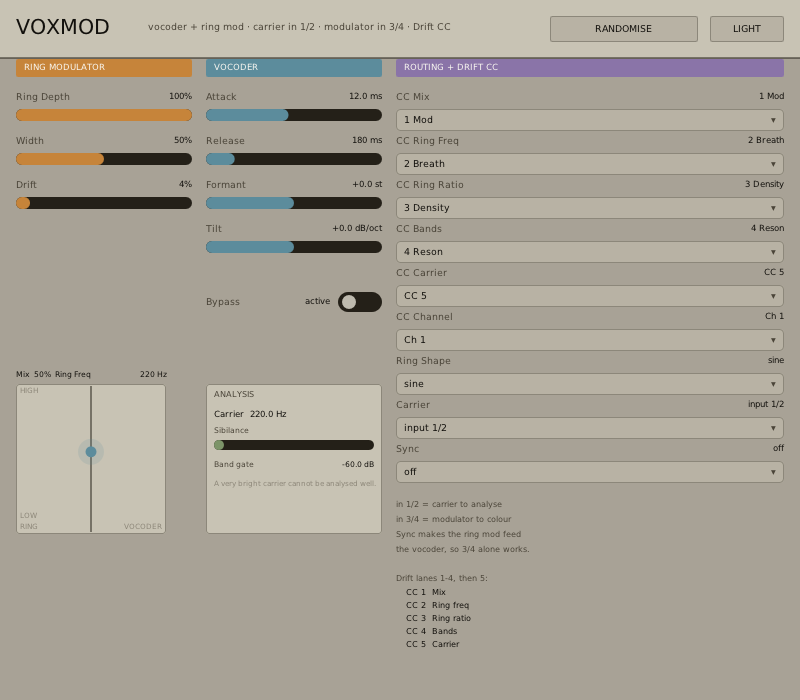This screenshot has width=800, height=700.
Task: Click the VOCODER section header
Action: coord(294,67)
